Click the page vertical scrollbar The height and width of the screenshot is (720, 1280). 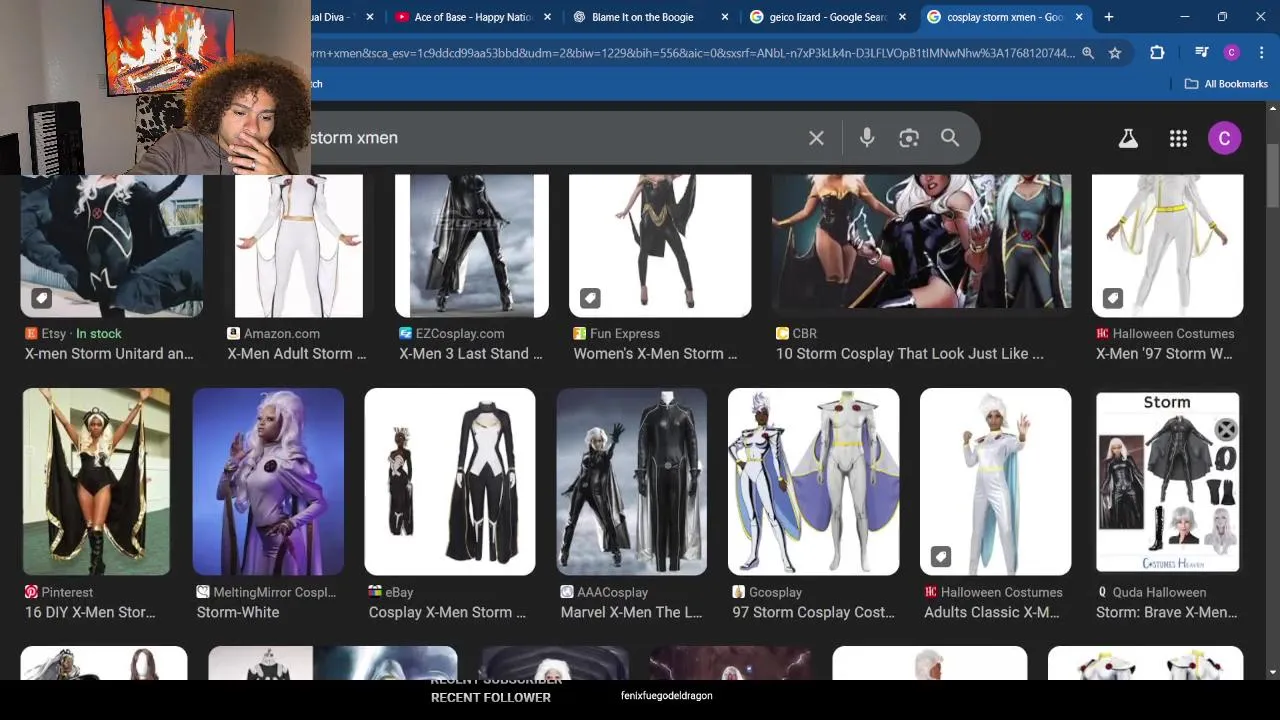point(1272,175)
